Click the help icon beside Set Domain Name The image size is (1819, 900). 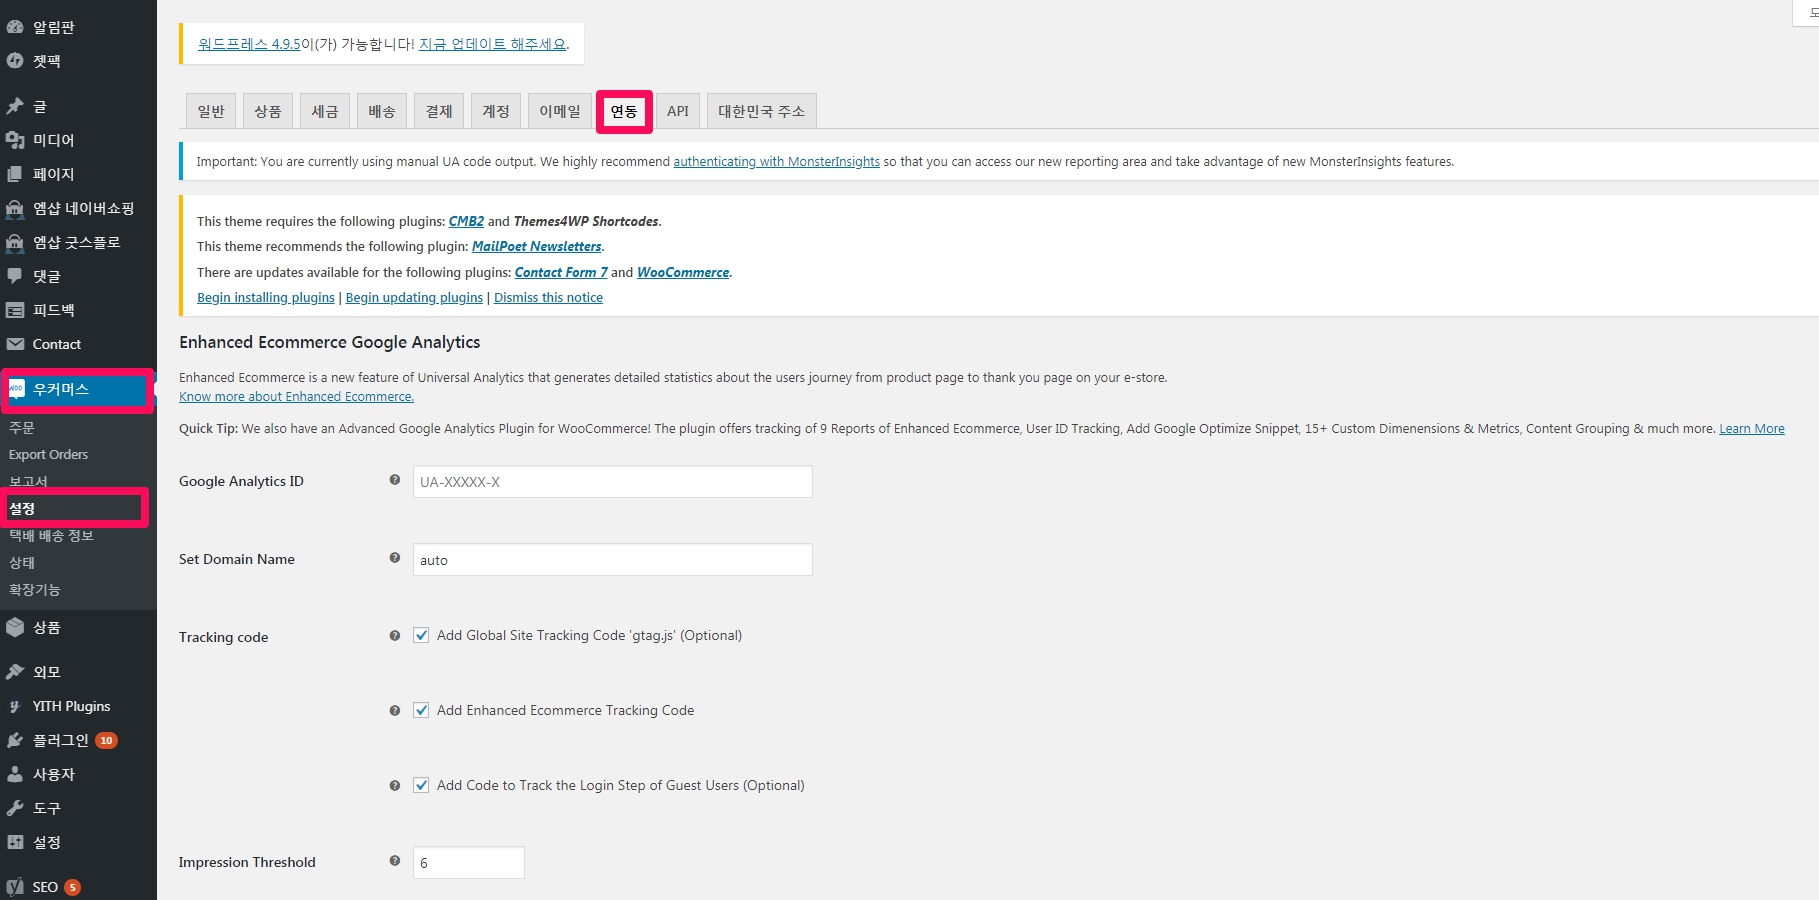(395, 558)
